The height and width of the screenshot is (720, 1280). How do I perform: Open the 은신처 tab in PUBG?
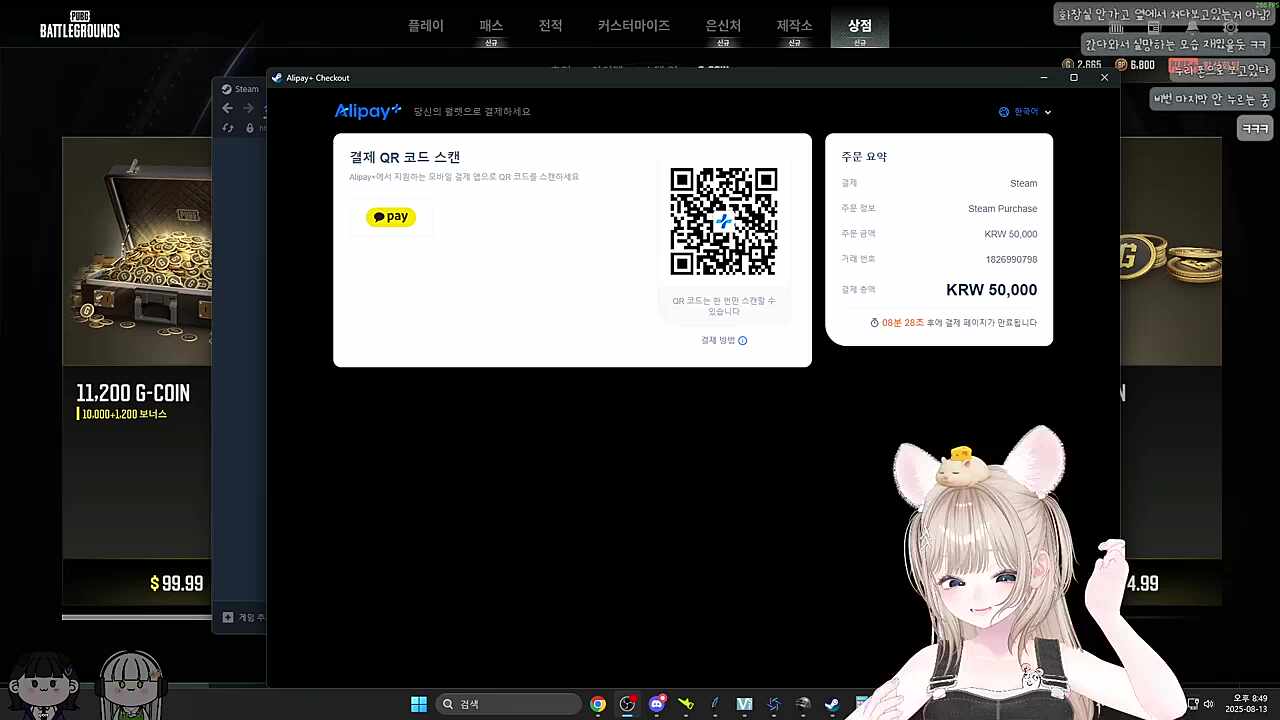pyautogui.click(x=723, y=26)
